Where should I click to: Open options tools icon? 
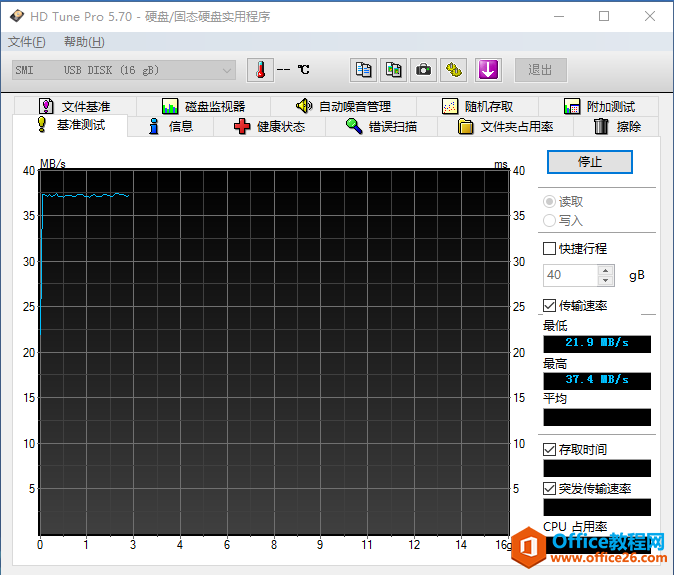pos(453,70)
